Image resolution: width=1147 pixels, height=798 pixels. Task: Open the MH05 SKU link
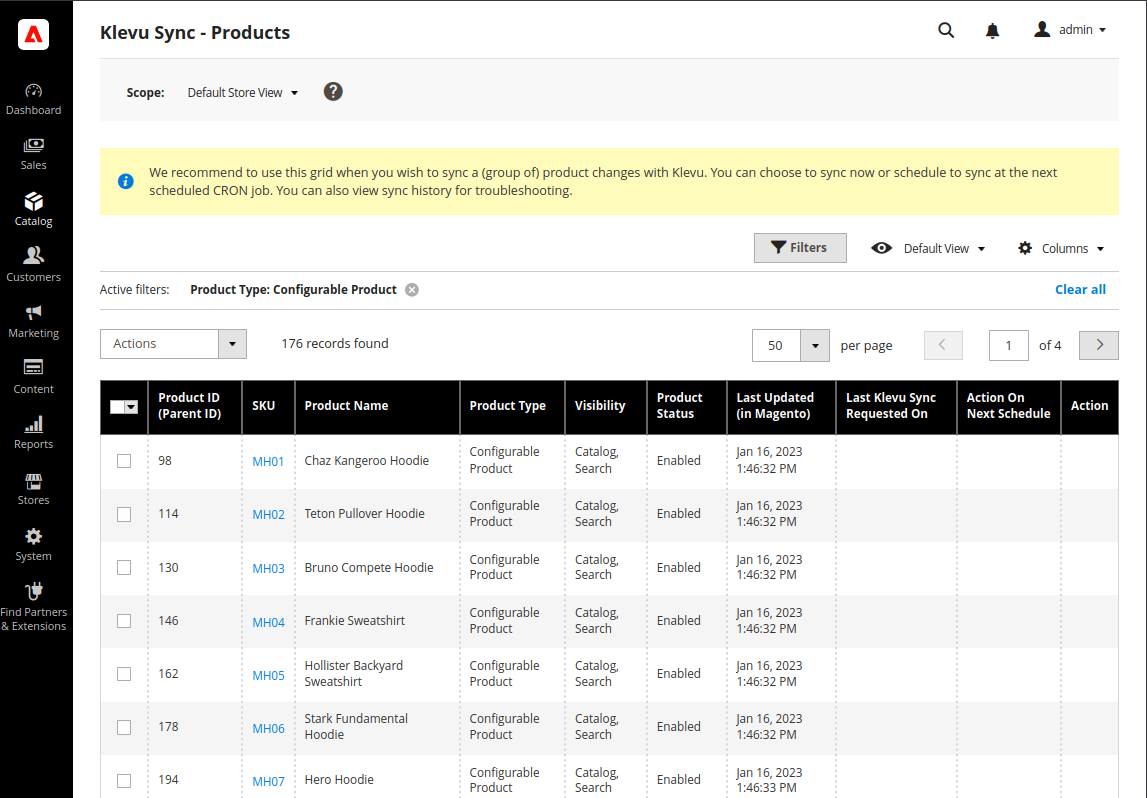(268, 675)
